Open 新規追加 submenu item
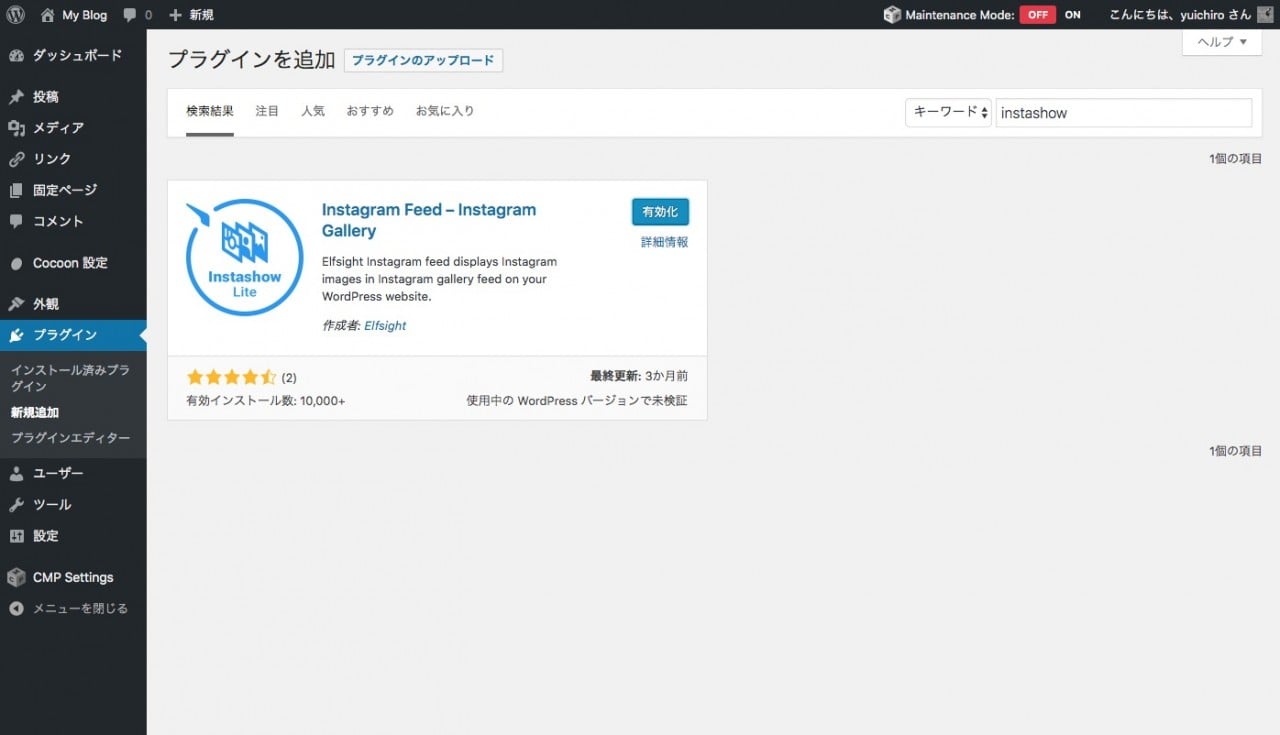The image size is (1280, 735). 35,412
